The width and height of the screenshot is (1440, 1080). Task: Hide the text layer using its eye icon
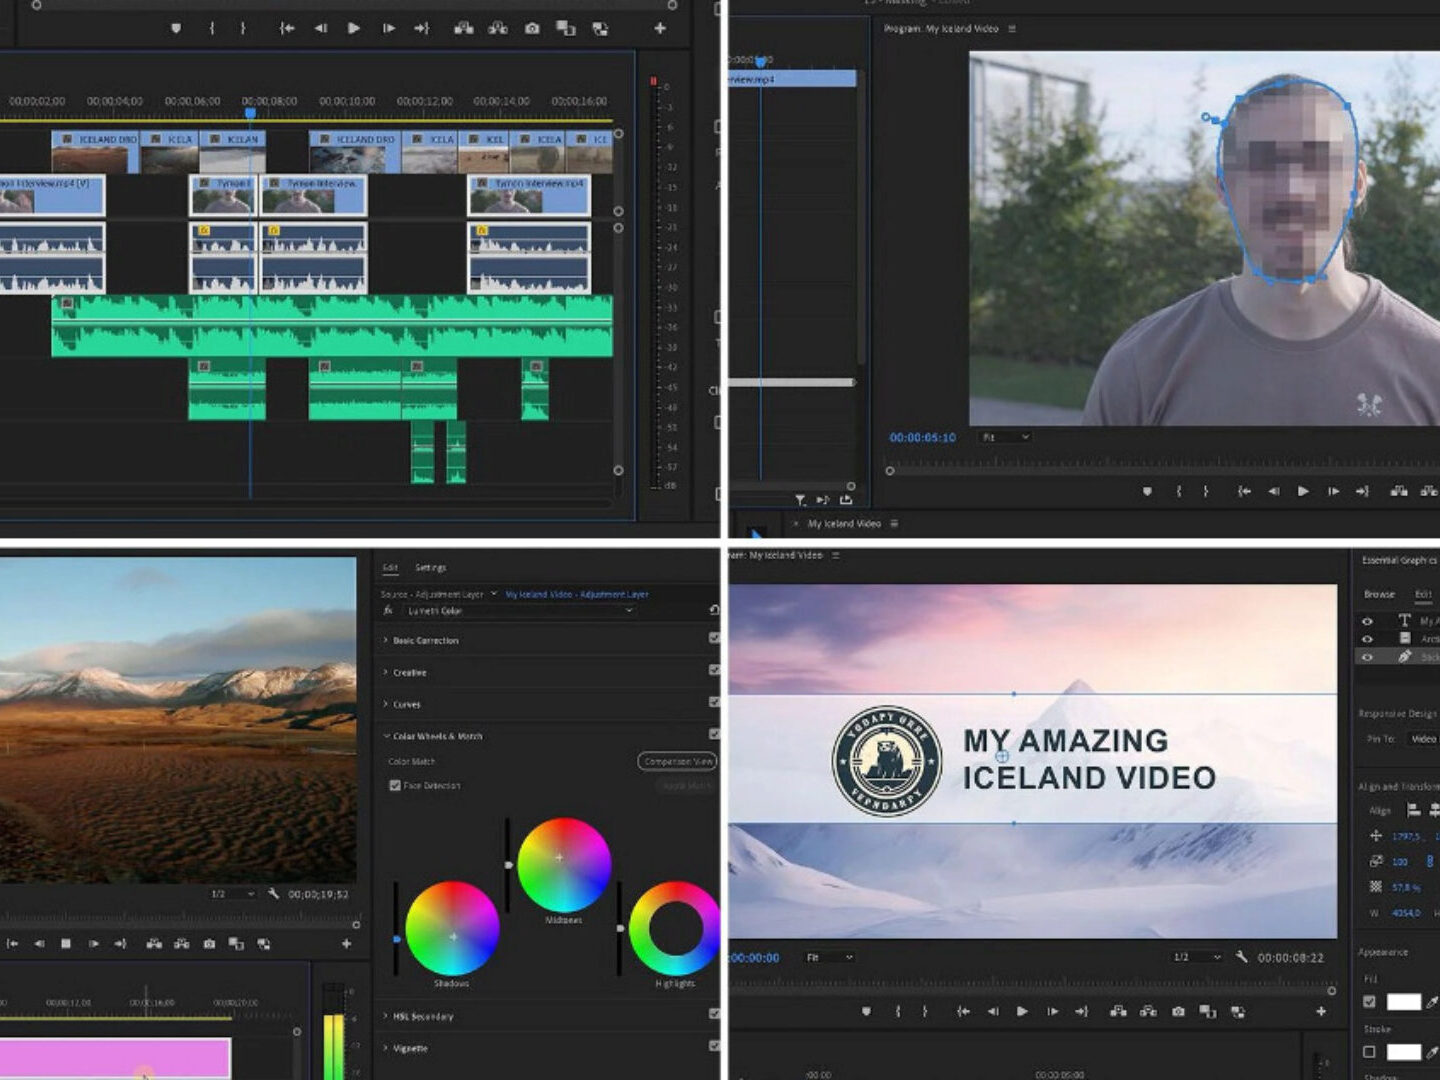(x=1367, y=621)
